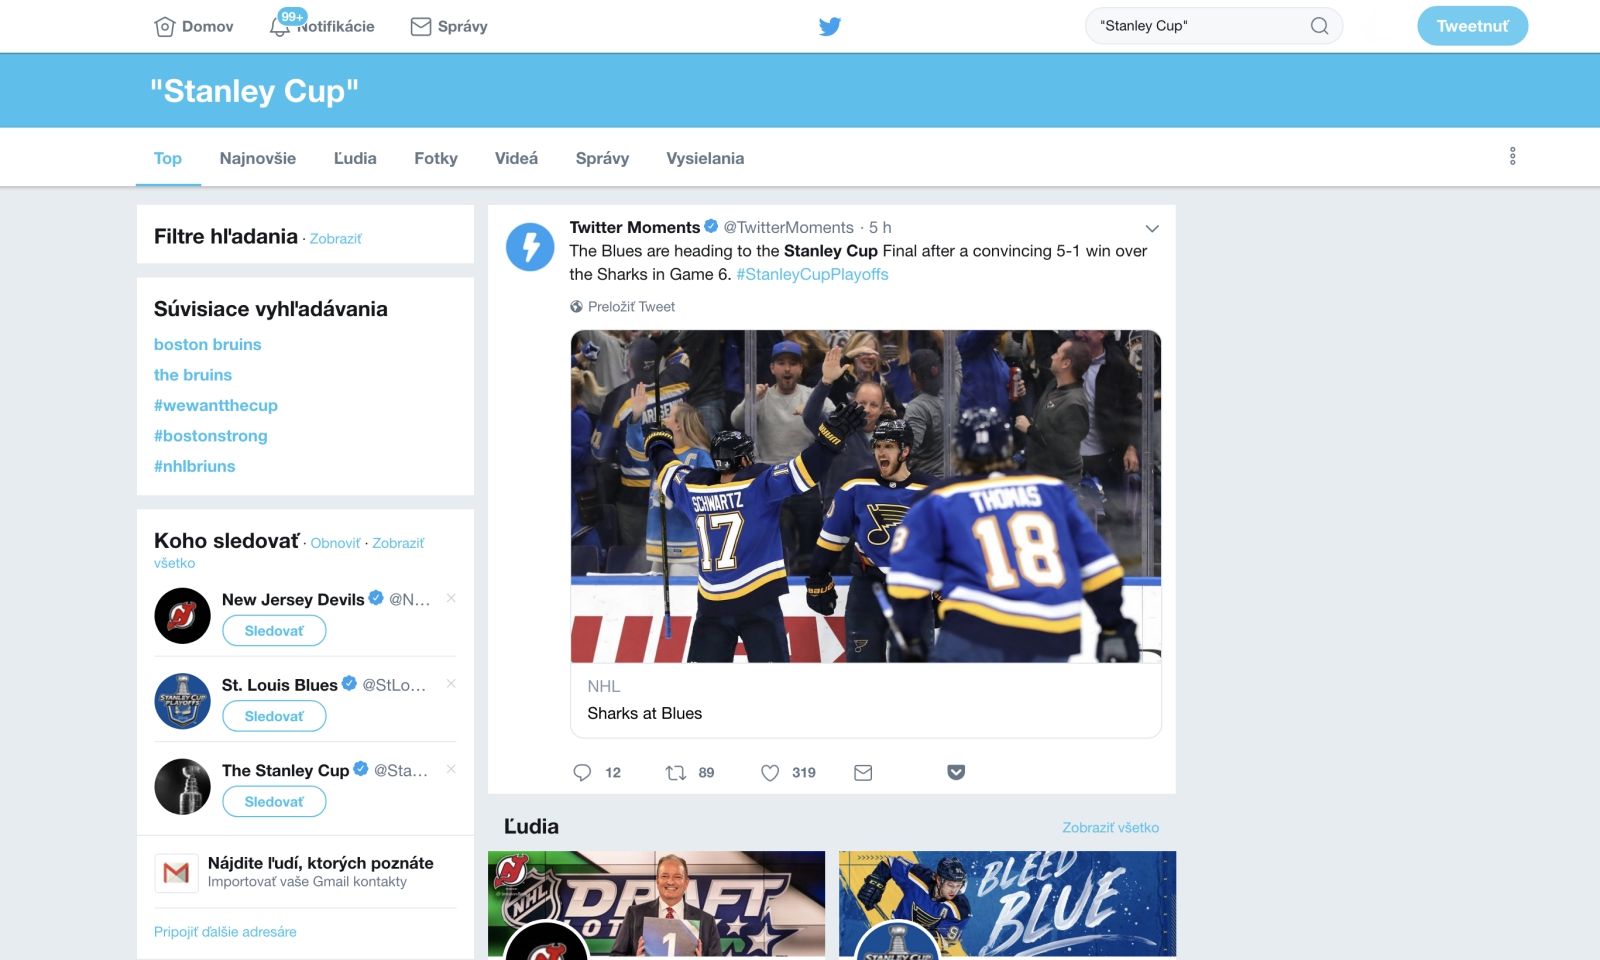Image resolution: width=1600 pixels, height=960 pixels.
Task: Dismiss The Stanley Cup suggestion
Action: click(451, 769)
